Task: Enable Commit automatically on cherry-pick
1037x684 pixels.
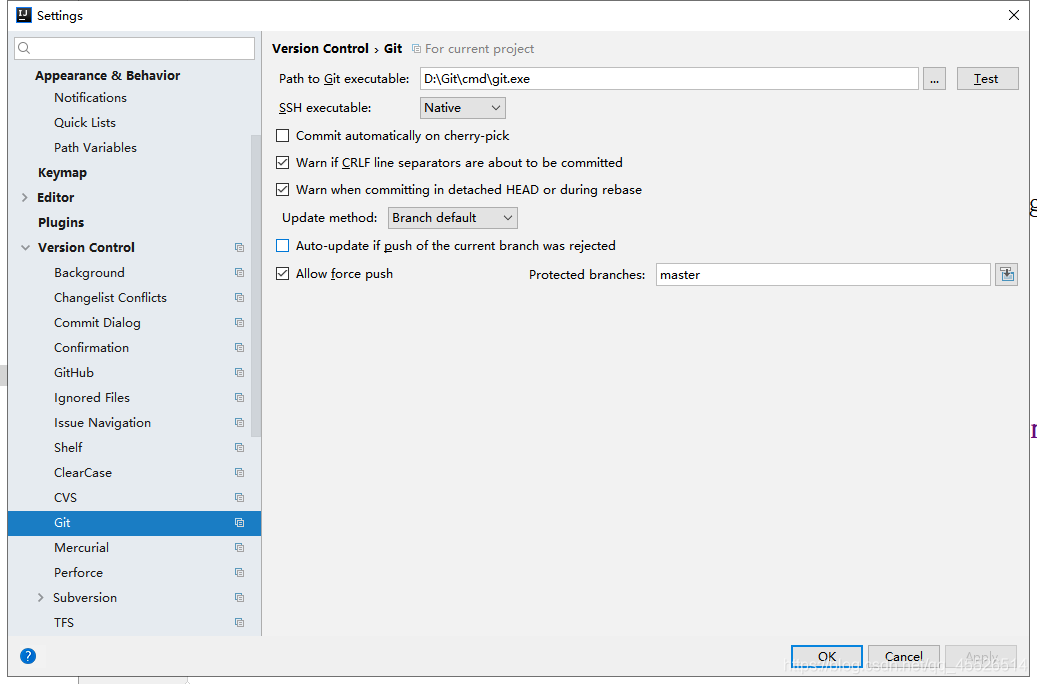Action: (282, 136)
